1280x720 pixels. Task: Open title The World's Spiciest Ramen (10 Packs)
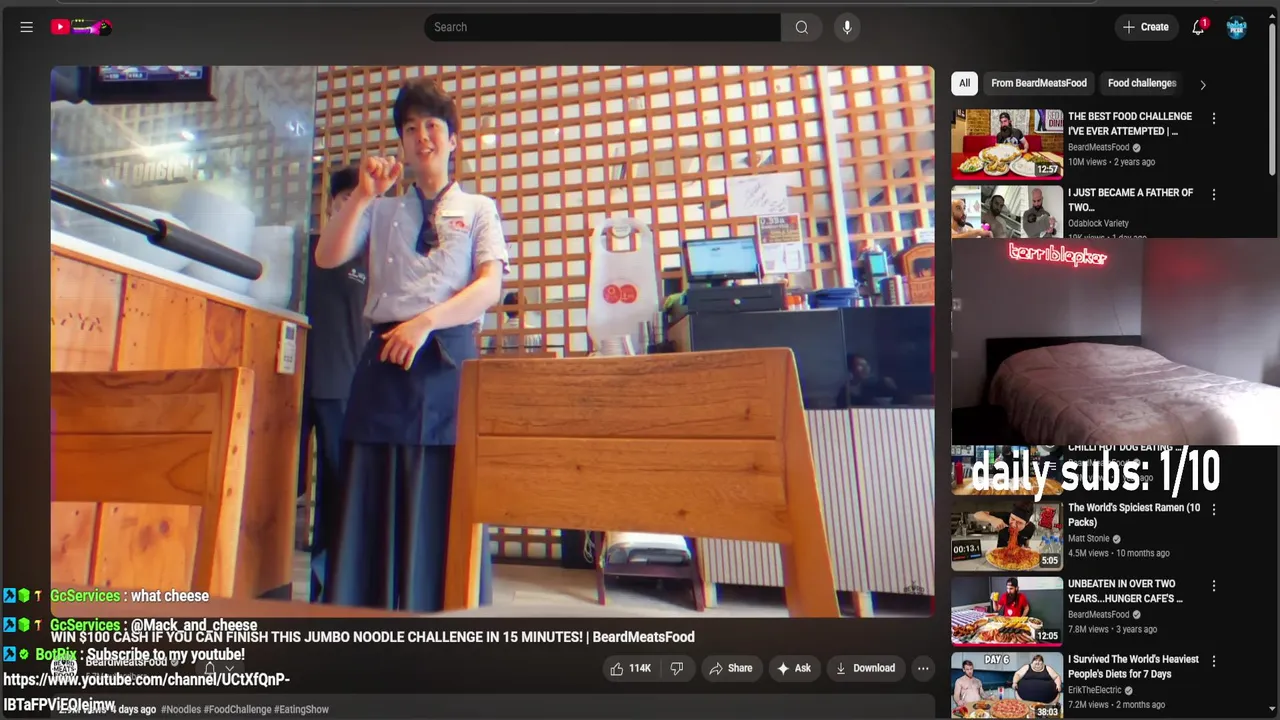[x=1134, y=515]
